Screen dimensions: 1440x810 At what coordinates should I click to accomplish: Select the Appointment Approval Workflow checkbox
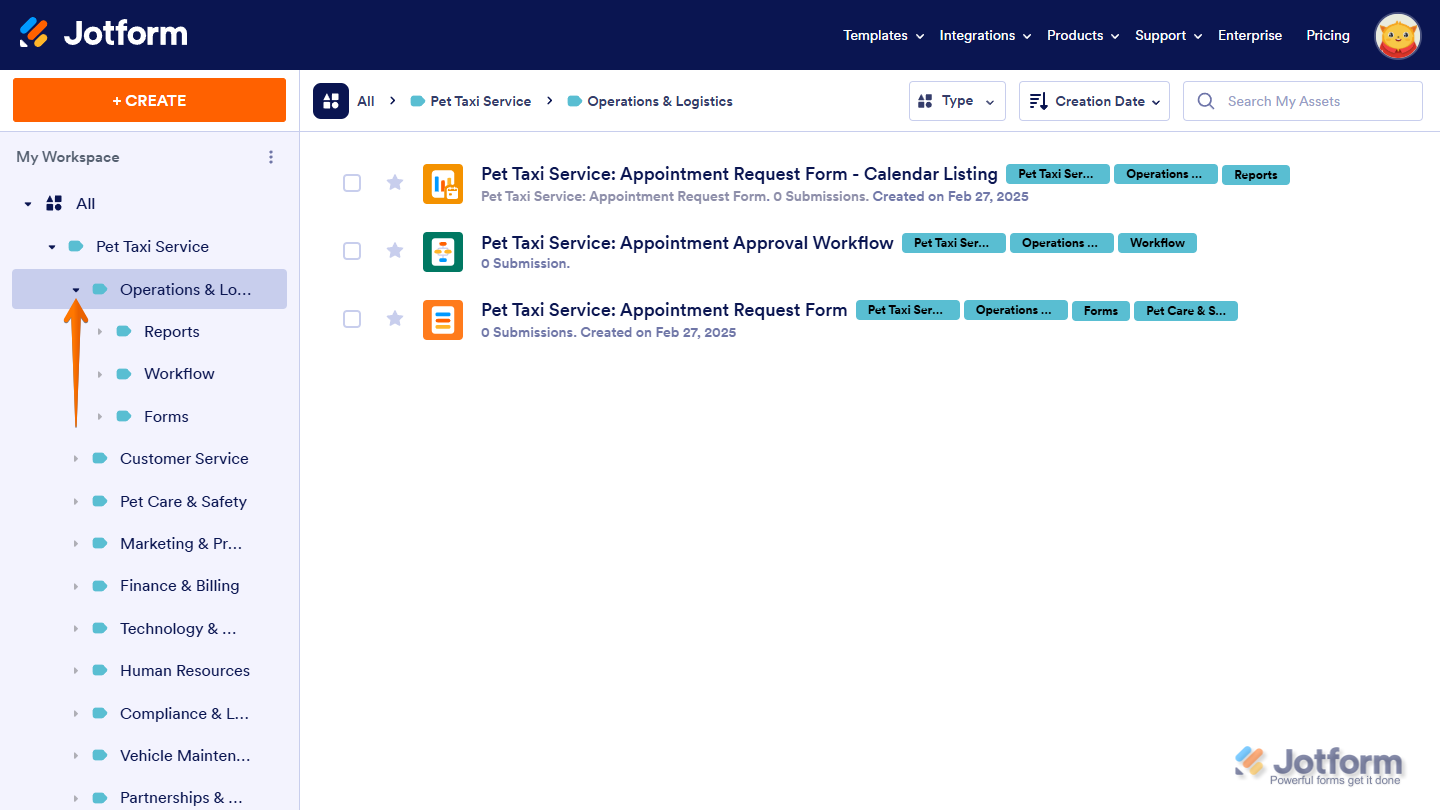pos(352,251)
